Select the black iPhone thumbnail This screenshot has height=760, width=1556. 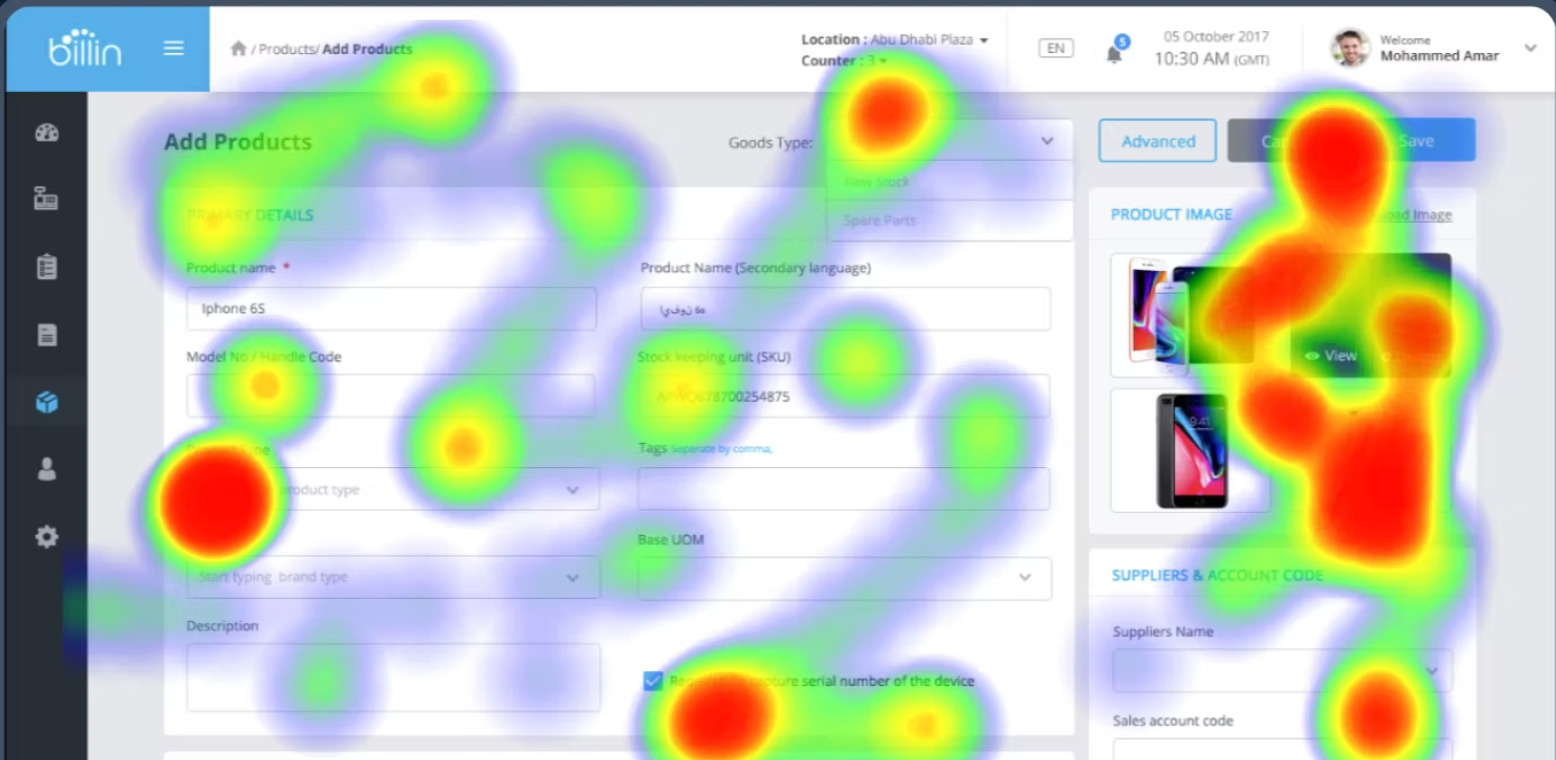click(x=1190, y=450)
